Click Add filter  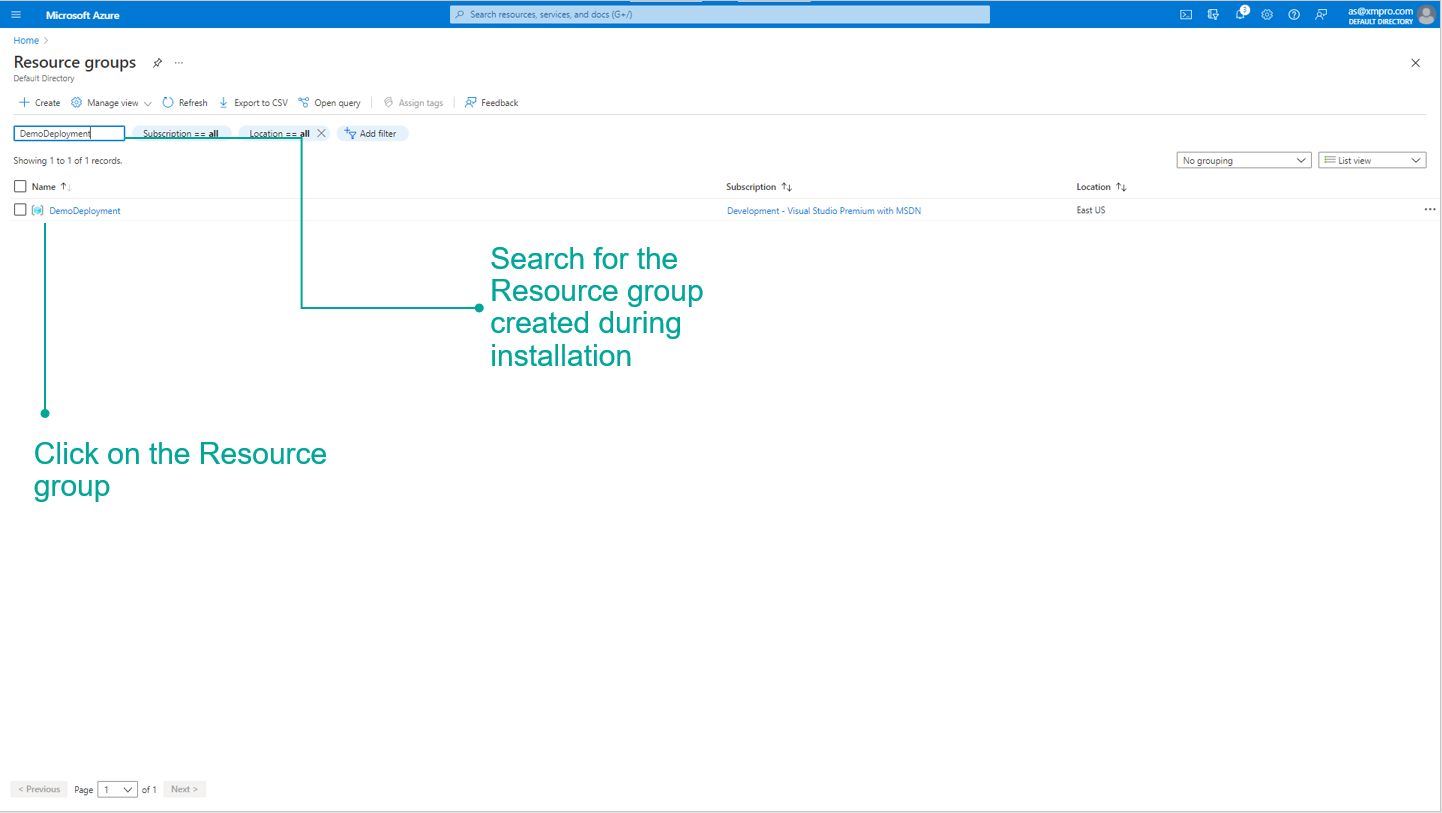tap(372, 133)
